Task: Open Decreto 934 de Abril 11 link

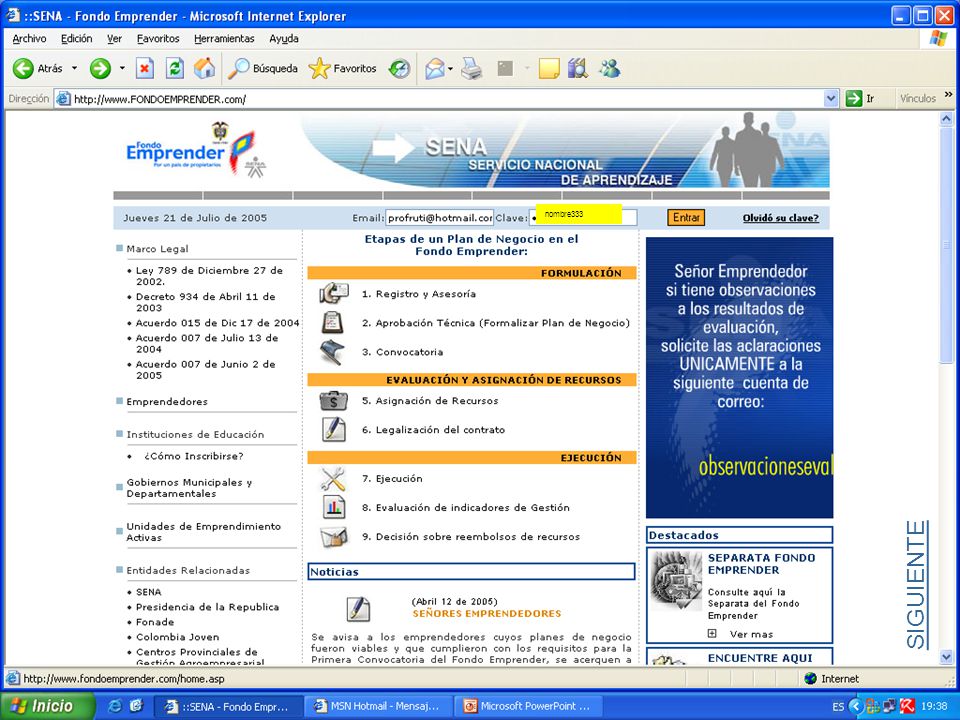Action: click(206, 302)
